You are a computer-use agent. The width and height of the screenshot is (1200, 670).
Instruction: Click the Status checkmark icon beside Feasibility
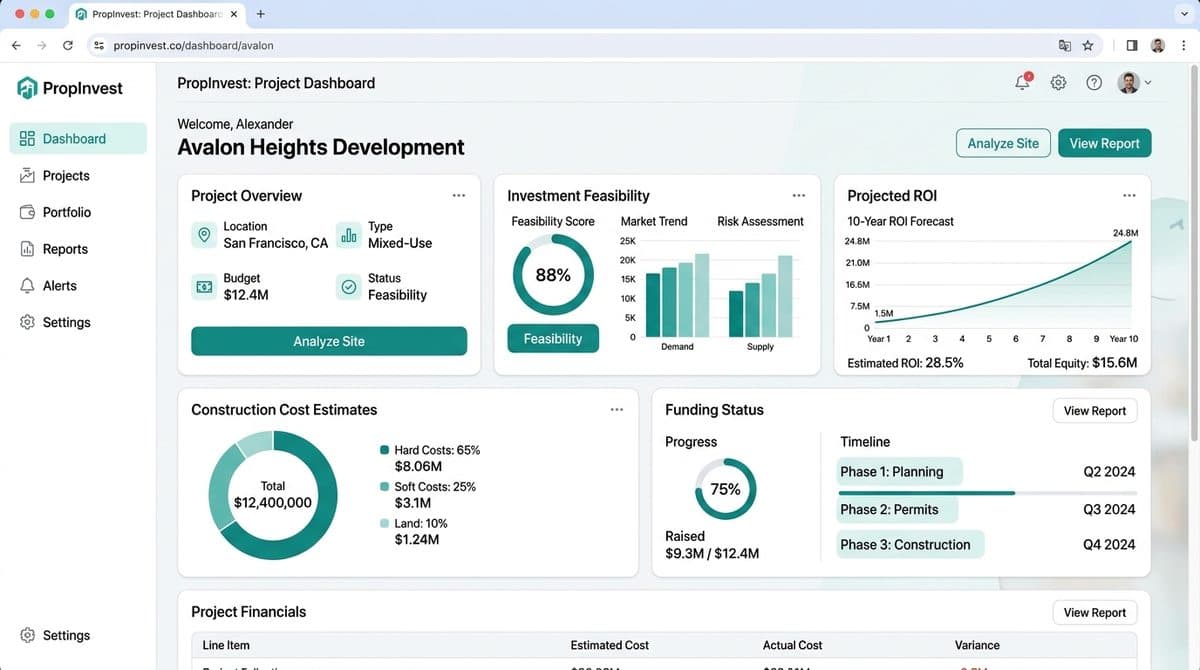tap(349, 287)
